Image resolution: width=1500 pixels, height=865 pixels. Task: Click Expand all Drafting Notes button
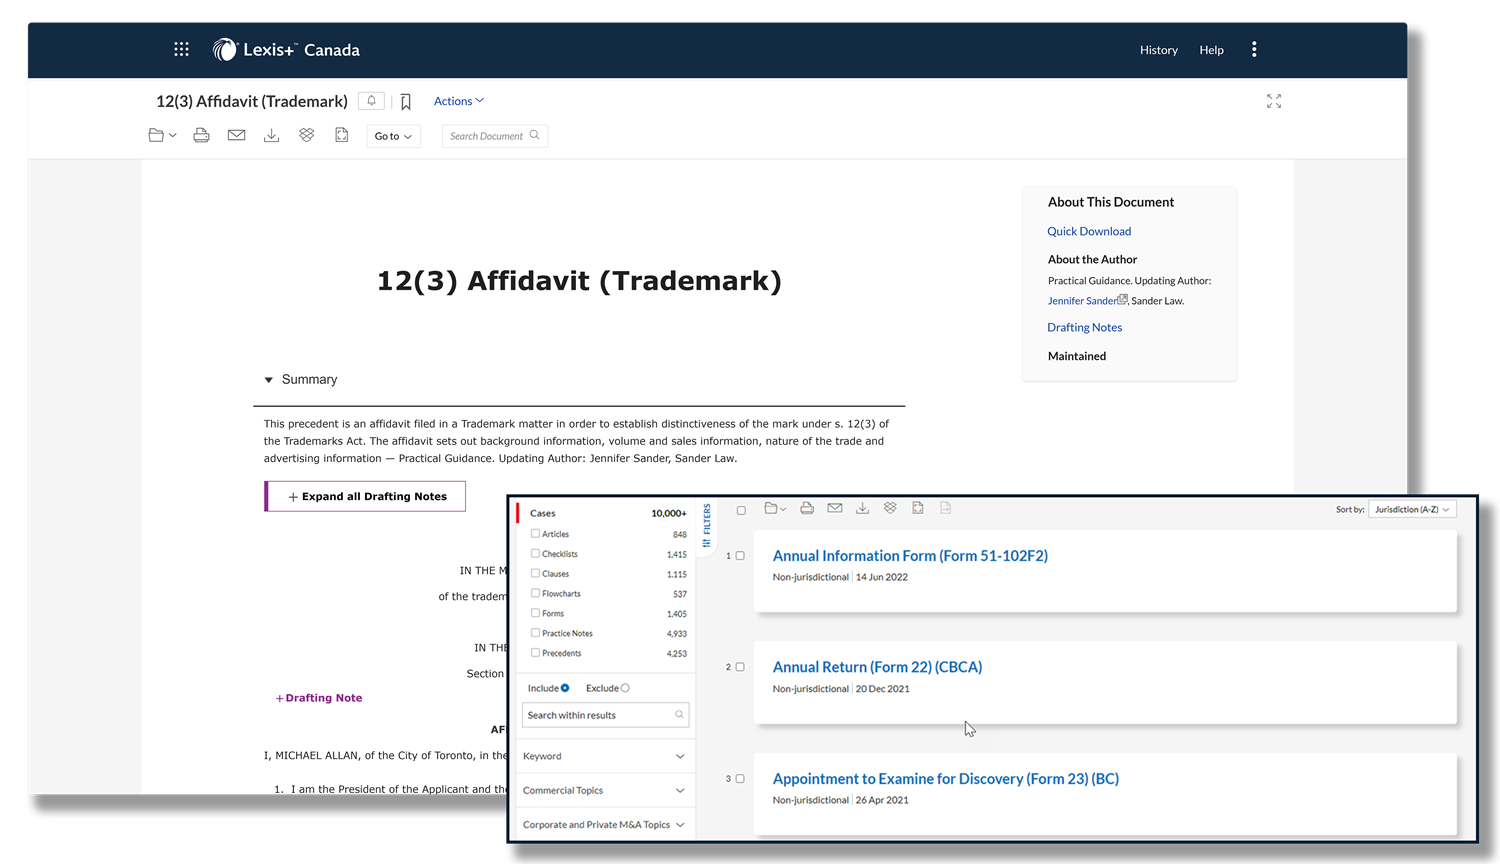point(366,496)
